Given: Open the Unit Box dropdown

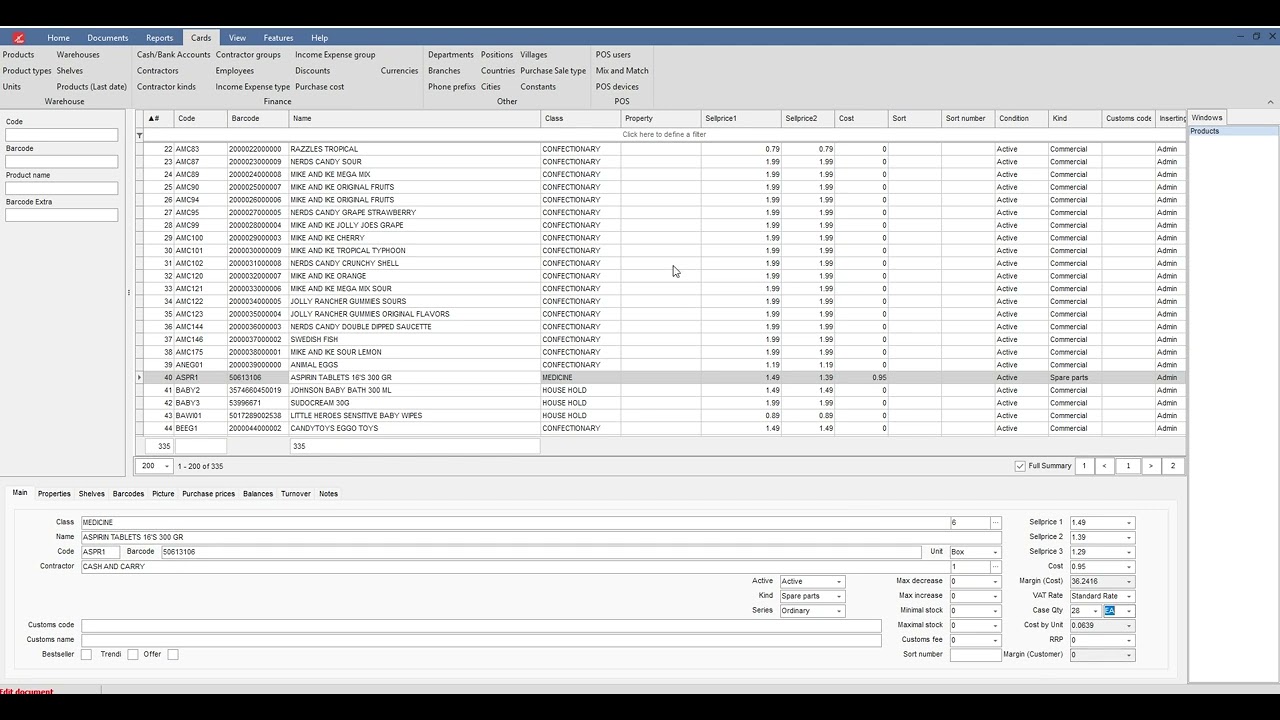Looking at the screenshot, I should (x=995, y=552).
